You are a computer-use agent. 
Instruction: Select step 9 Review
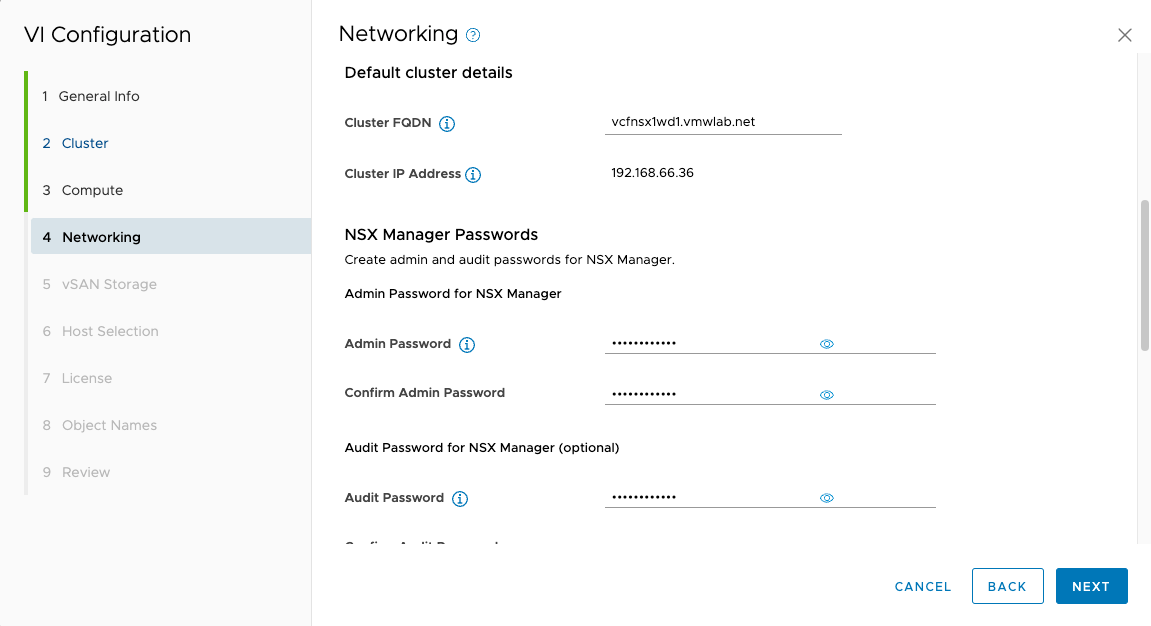click(76, 472)
